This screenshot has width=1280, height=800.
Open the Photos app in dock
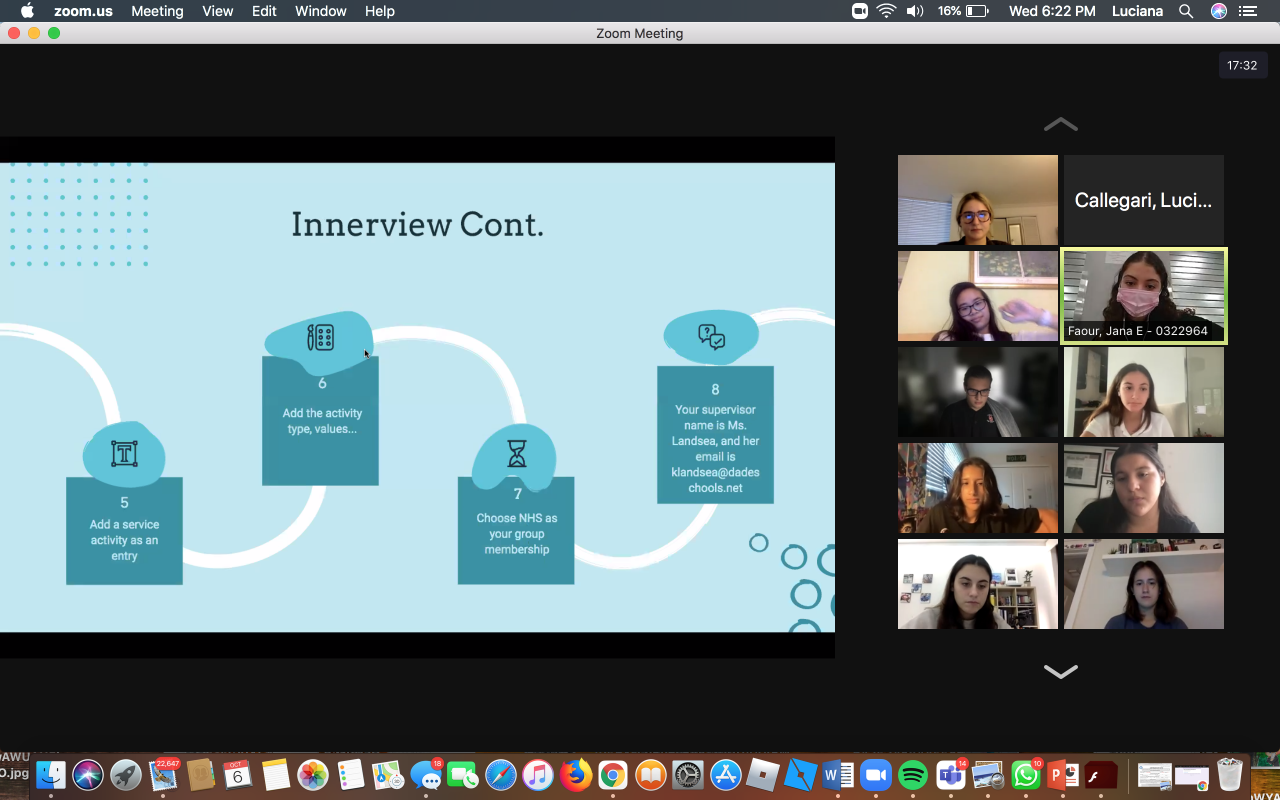[313, 775]
